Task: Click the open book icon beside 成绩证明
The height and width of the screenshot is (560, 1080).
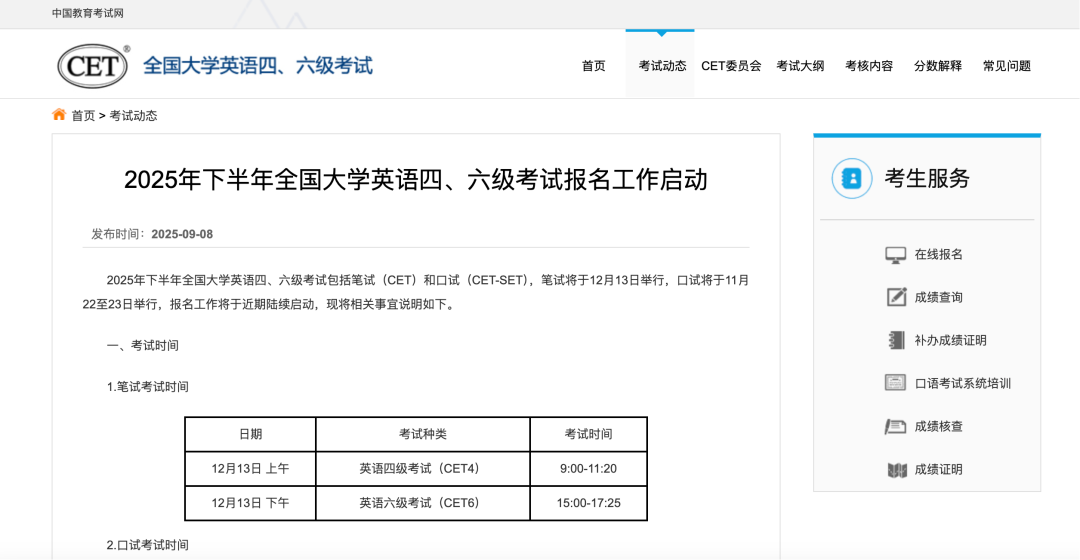Action: coord(895,469)
